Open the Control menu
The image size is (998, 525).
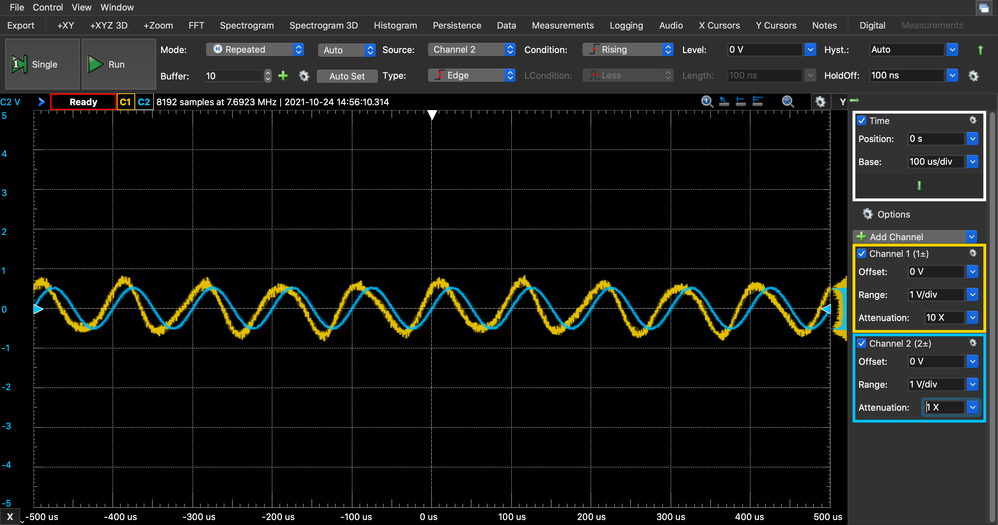(x=48, y=7)
